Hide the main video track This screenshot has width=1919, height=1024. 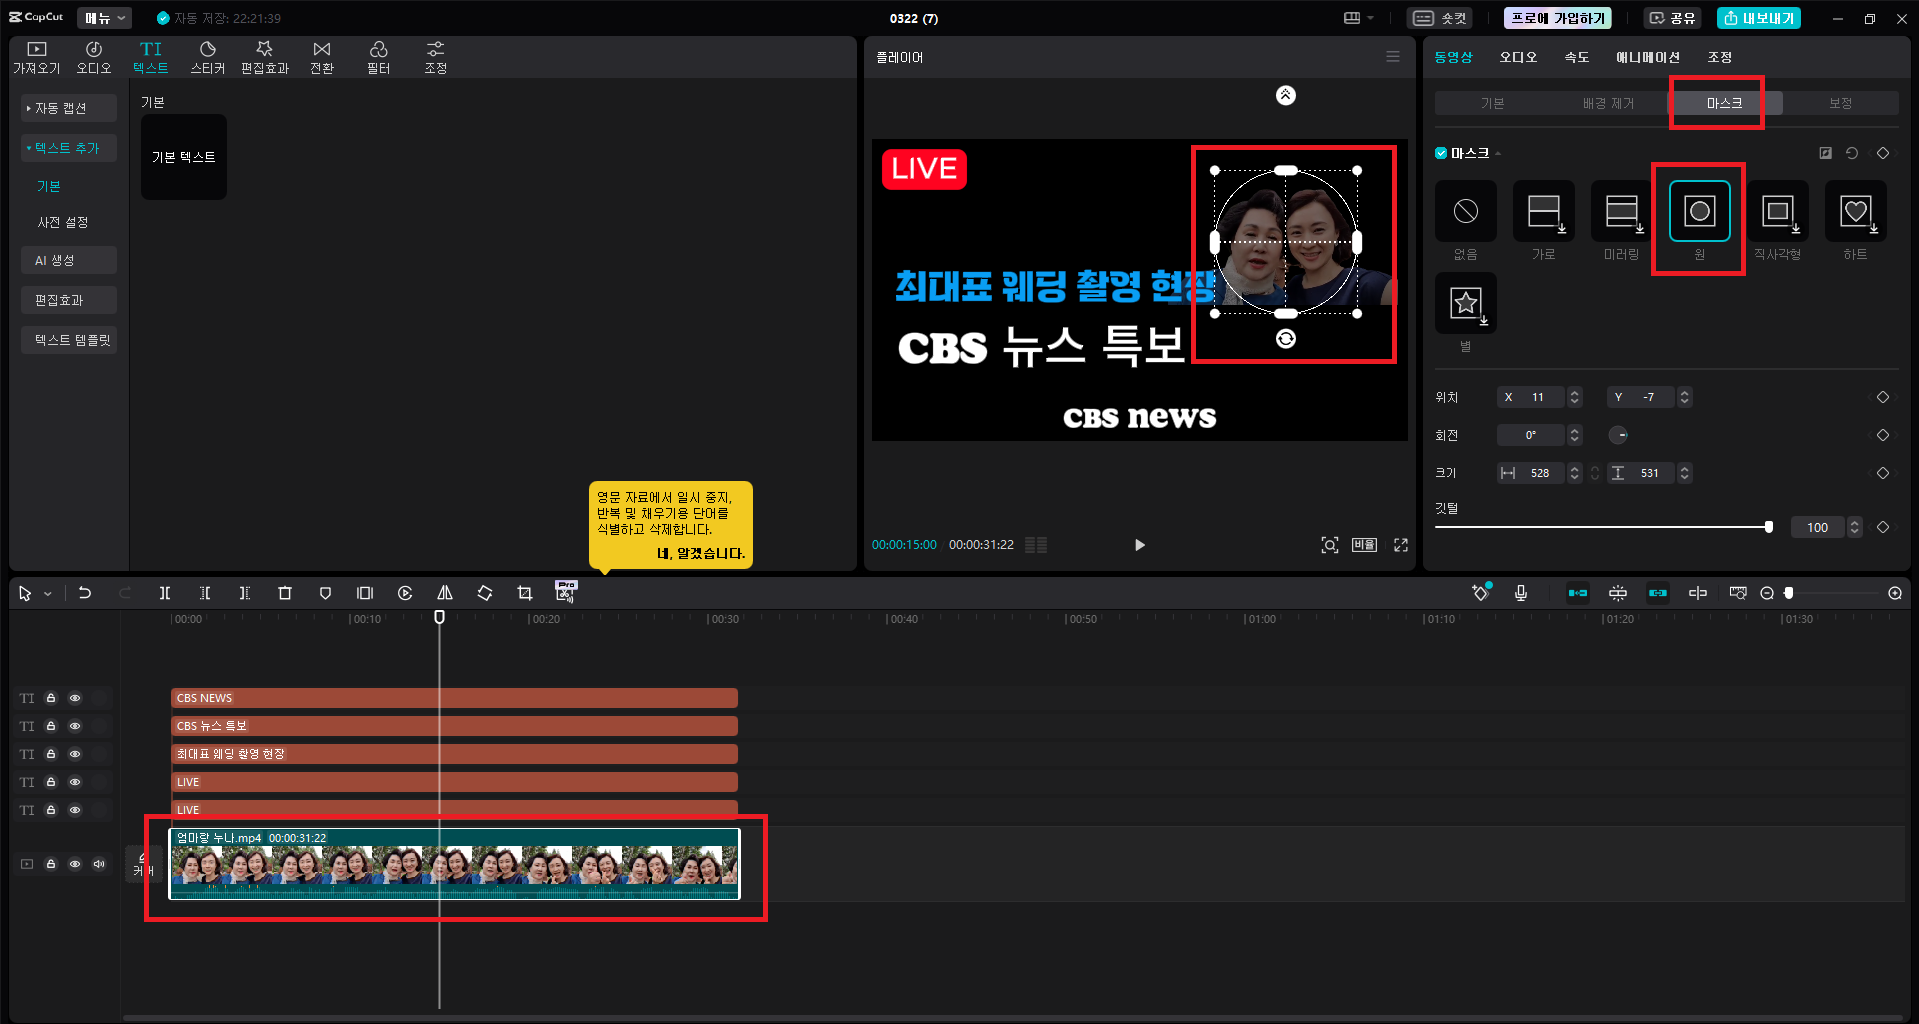click(x=75, y=864)
